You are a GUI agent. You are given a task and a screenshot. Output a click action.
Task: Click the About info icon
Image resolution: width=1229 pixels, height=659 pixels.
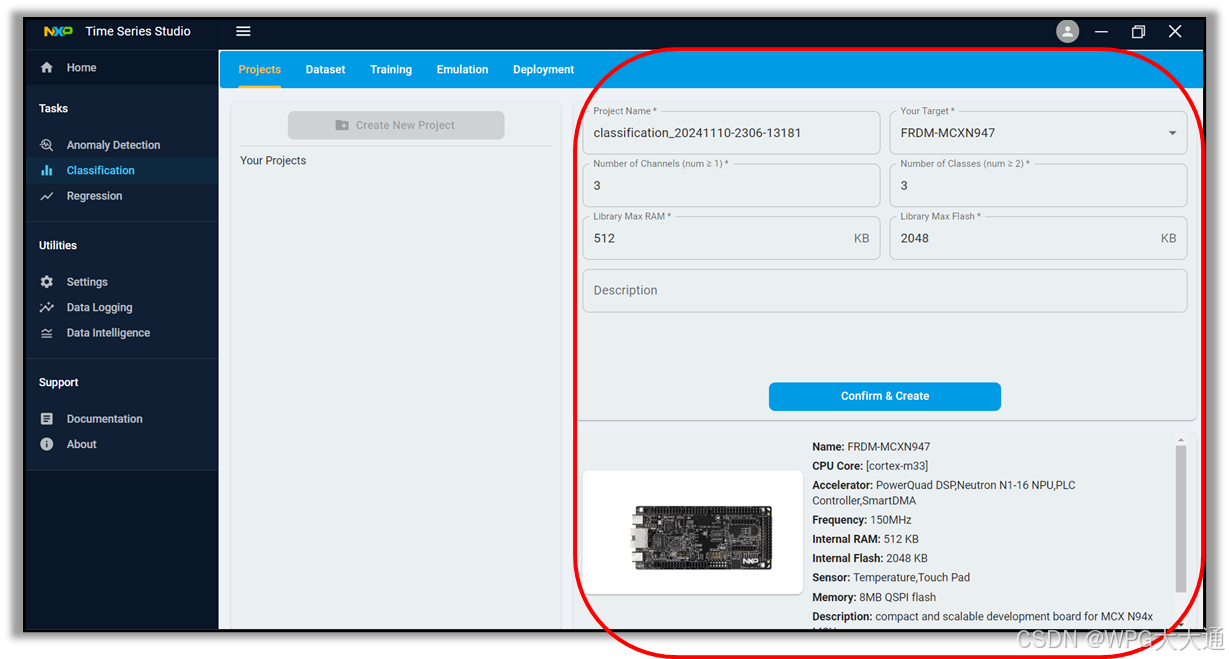pos(46,444)
